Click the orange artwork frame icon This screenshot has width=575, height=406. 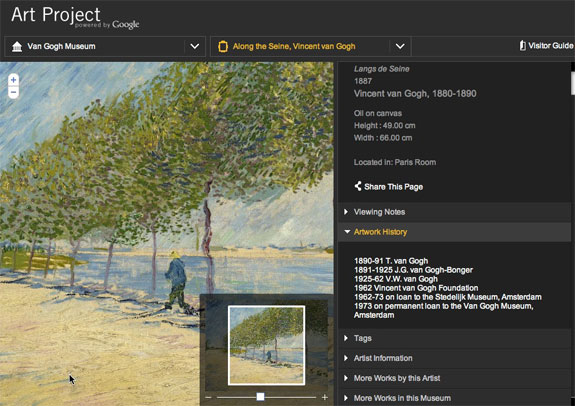coord(223,47)
